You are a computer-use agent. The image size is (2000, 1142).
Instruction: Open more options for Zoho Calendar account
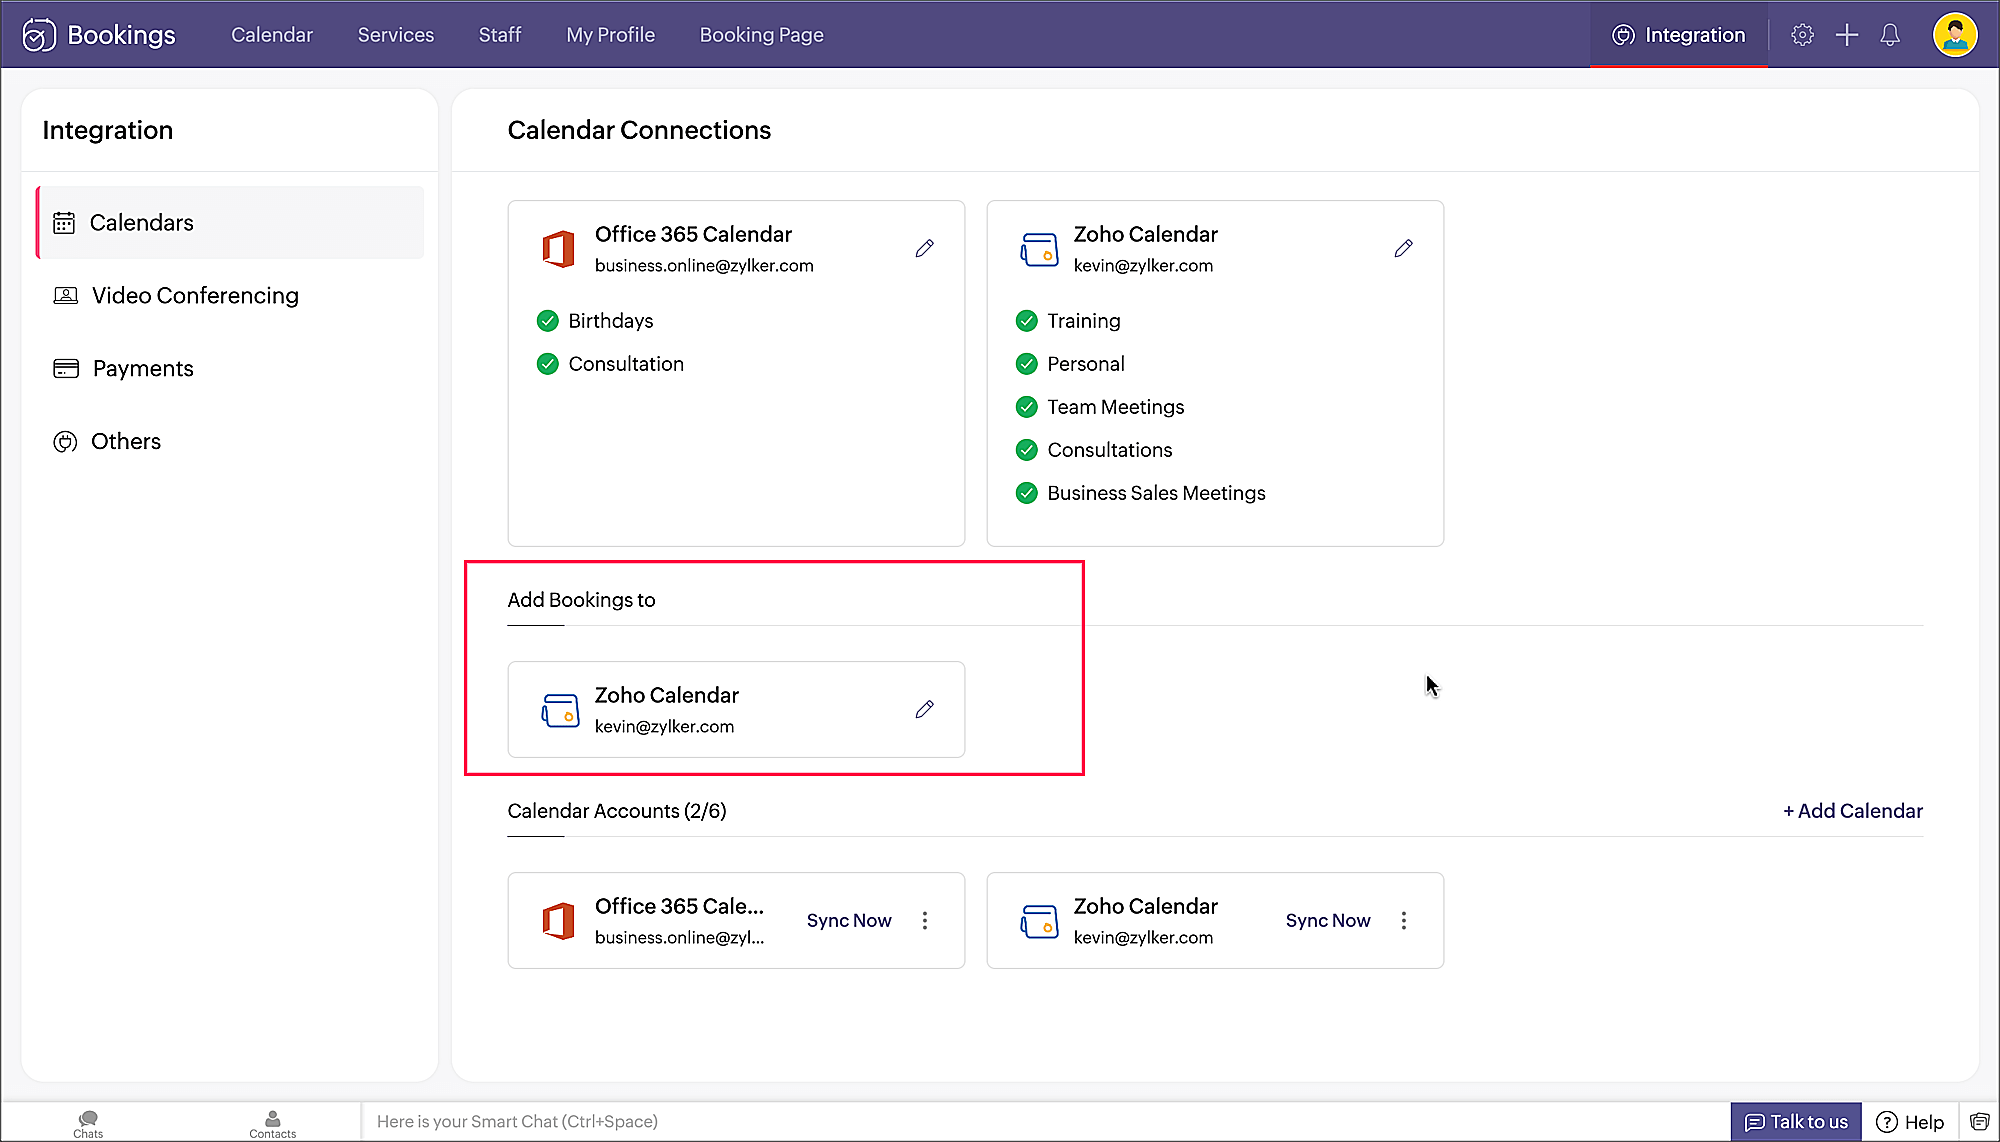coord(1404,920)
